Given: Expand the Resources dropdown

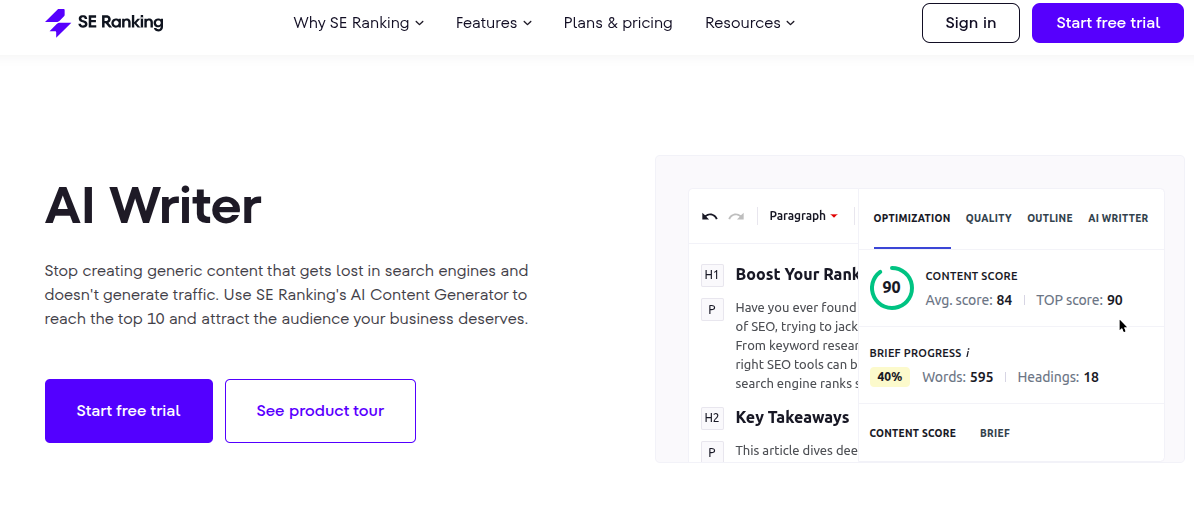Looking at the screenshot, I should [749, 23].
